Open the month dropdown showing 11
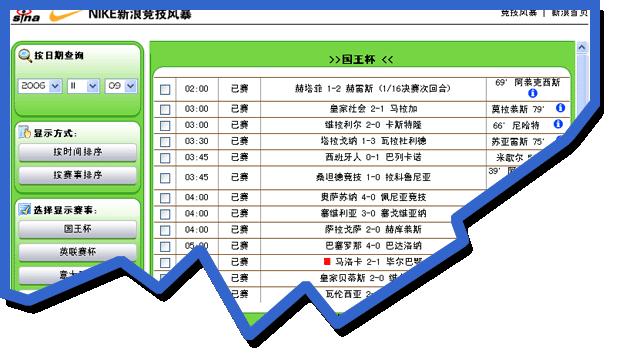620x360 pixels. [83, 86]
